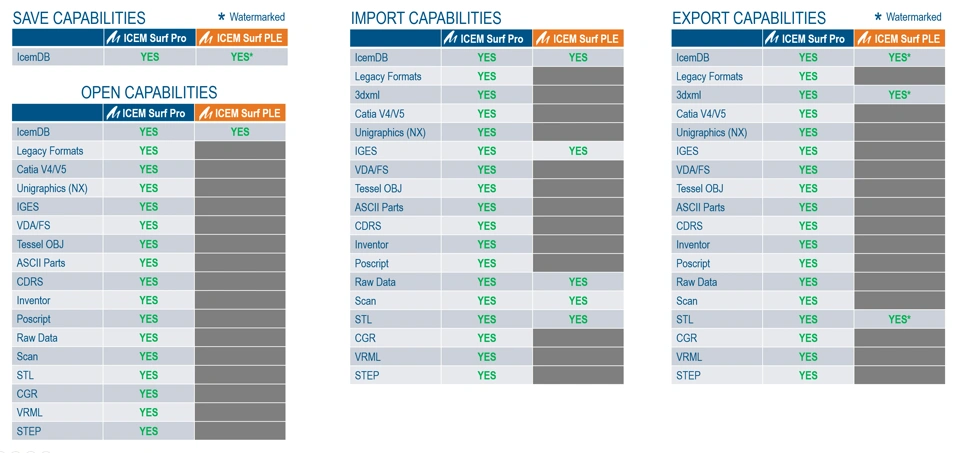Click the STEP row label in Open Capabilities table
960x453 pixels.
(29, 431)
